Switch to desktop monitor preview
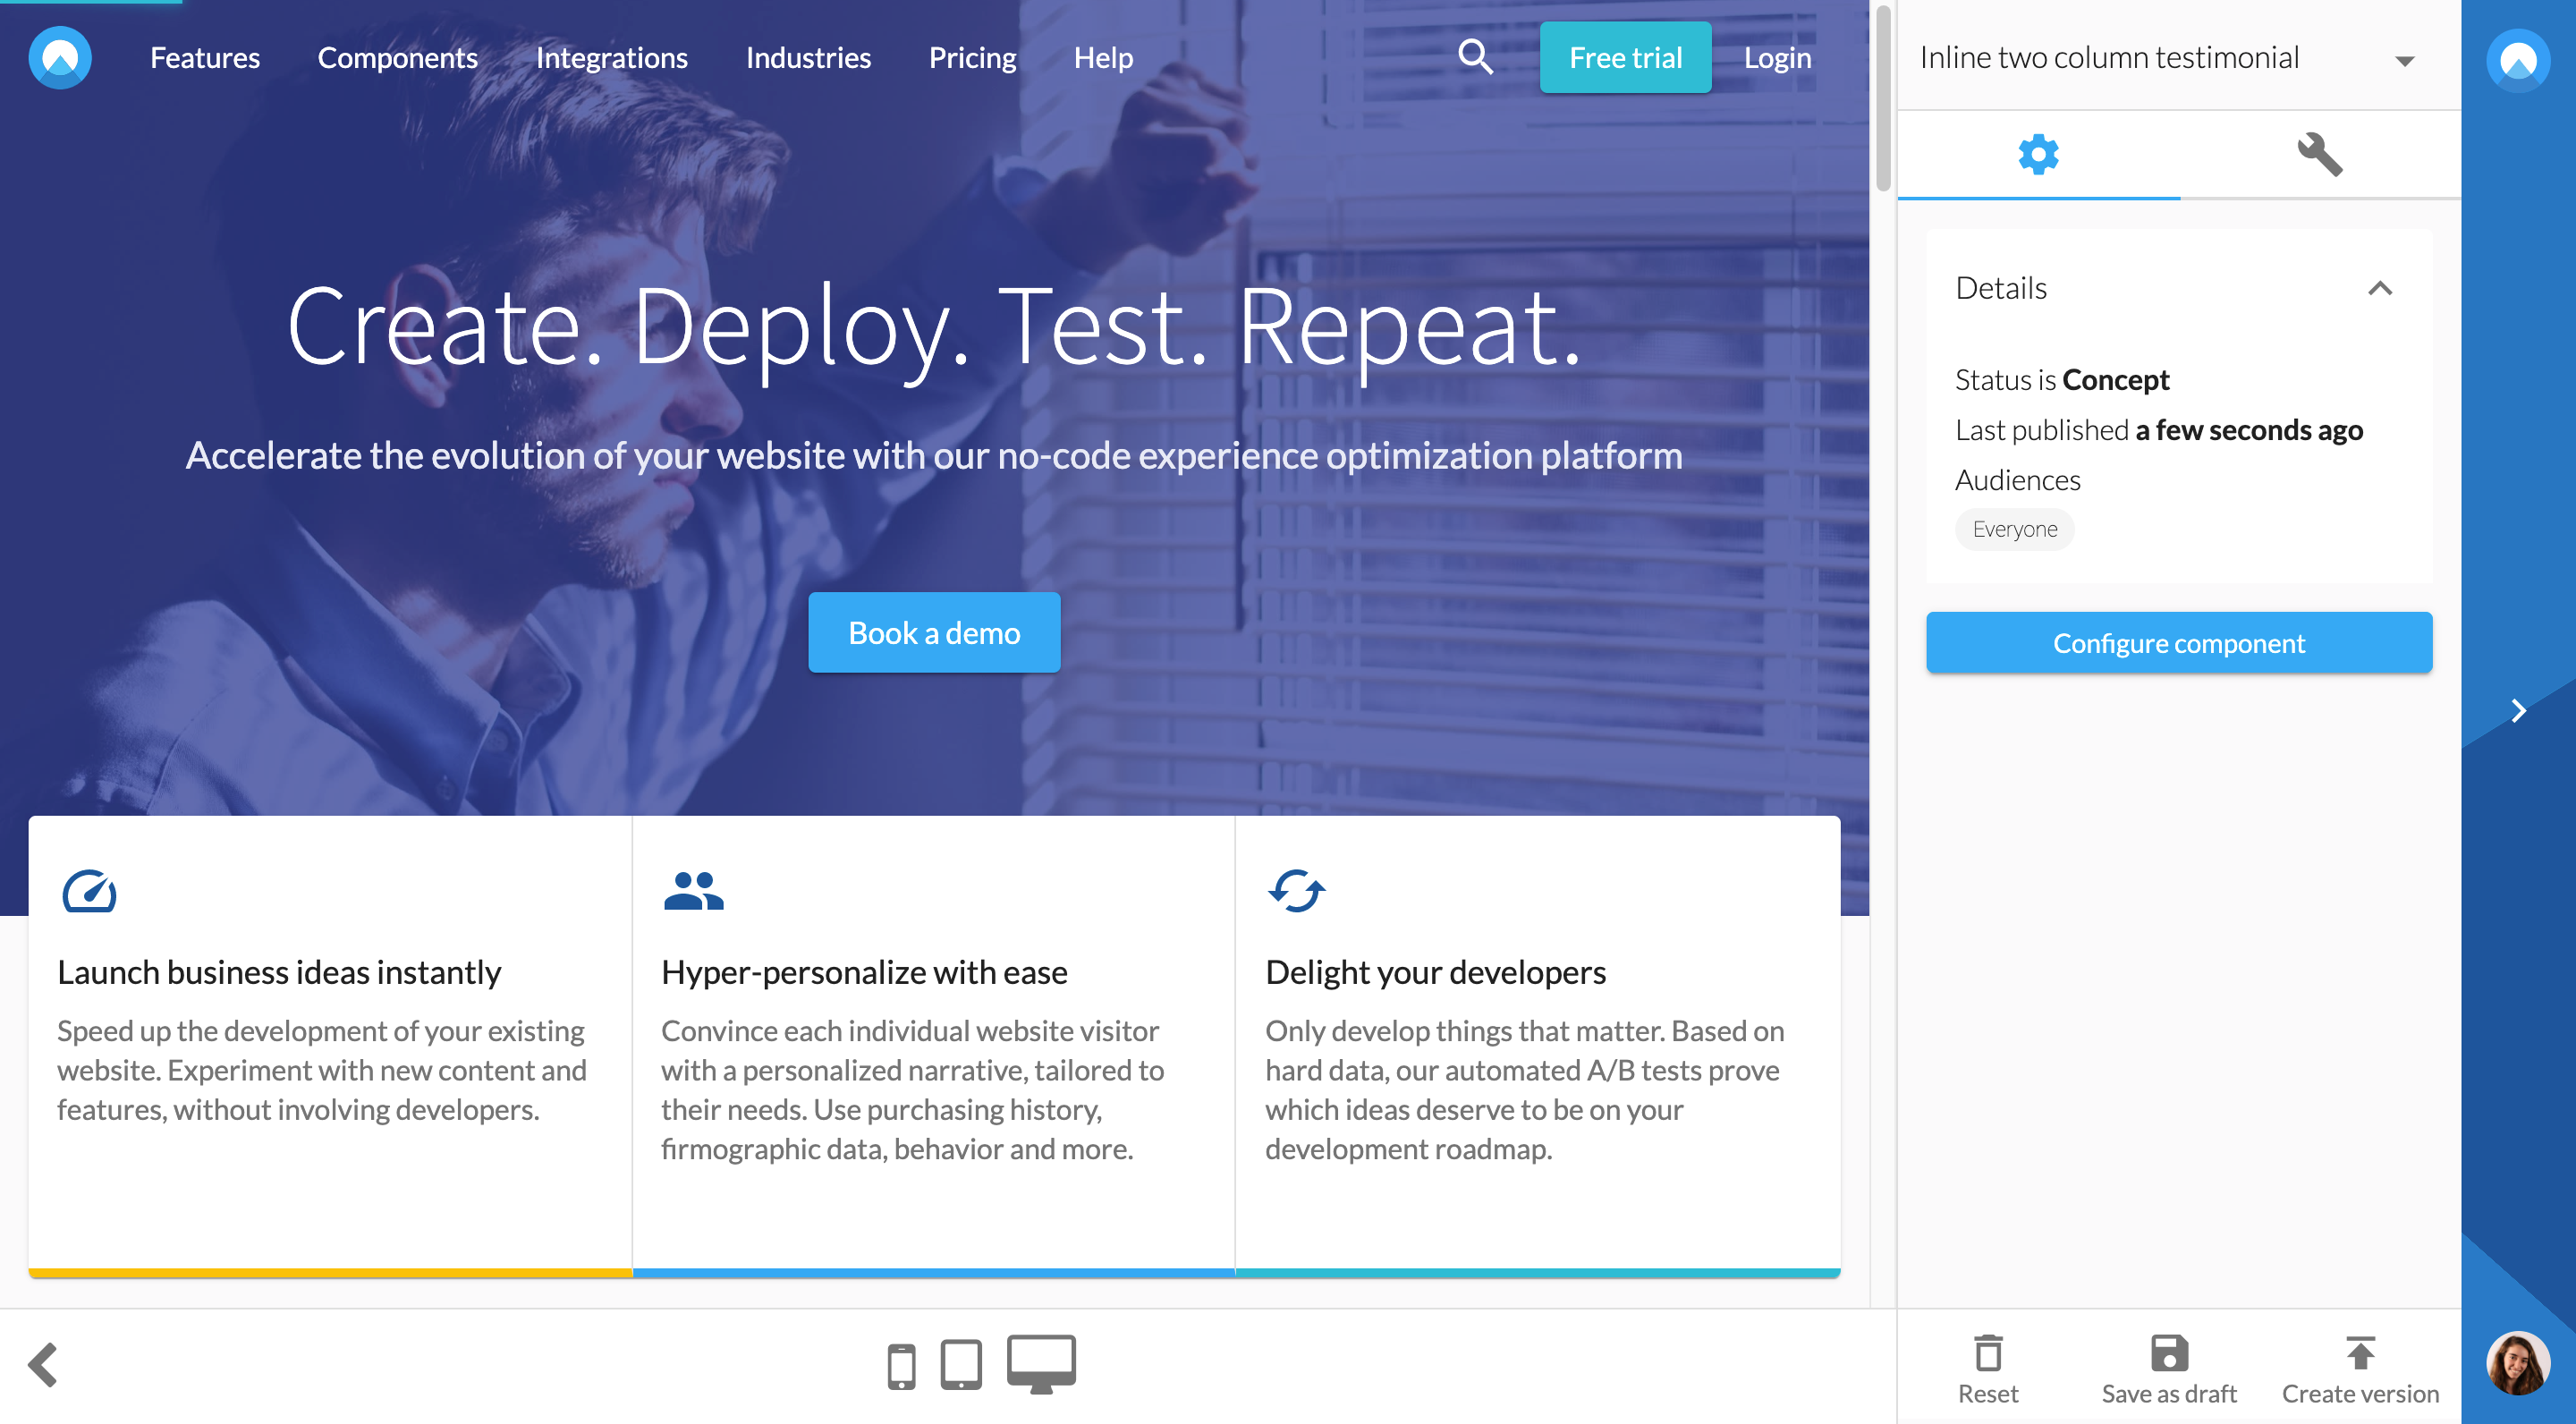The height and width of the screenshot is (1424, 2576). (1040, 1362)
